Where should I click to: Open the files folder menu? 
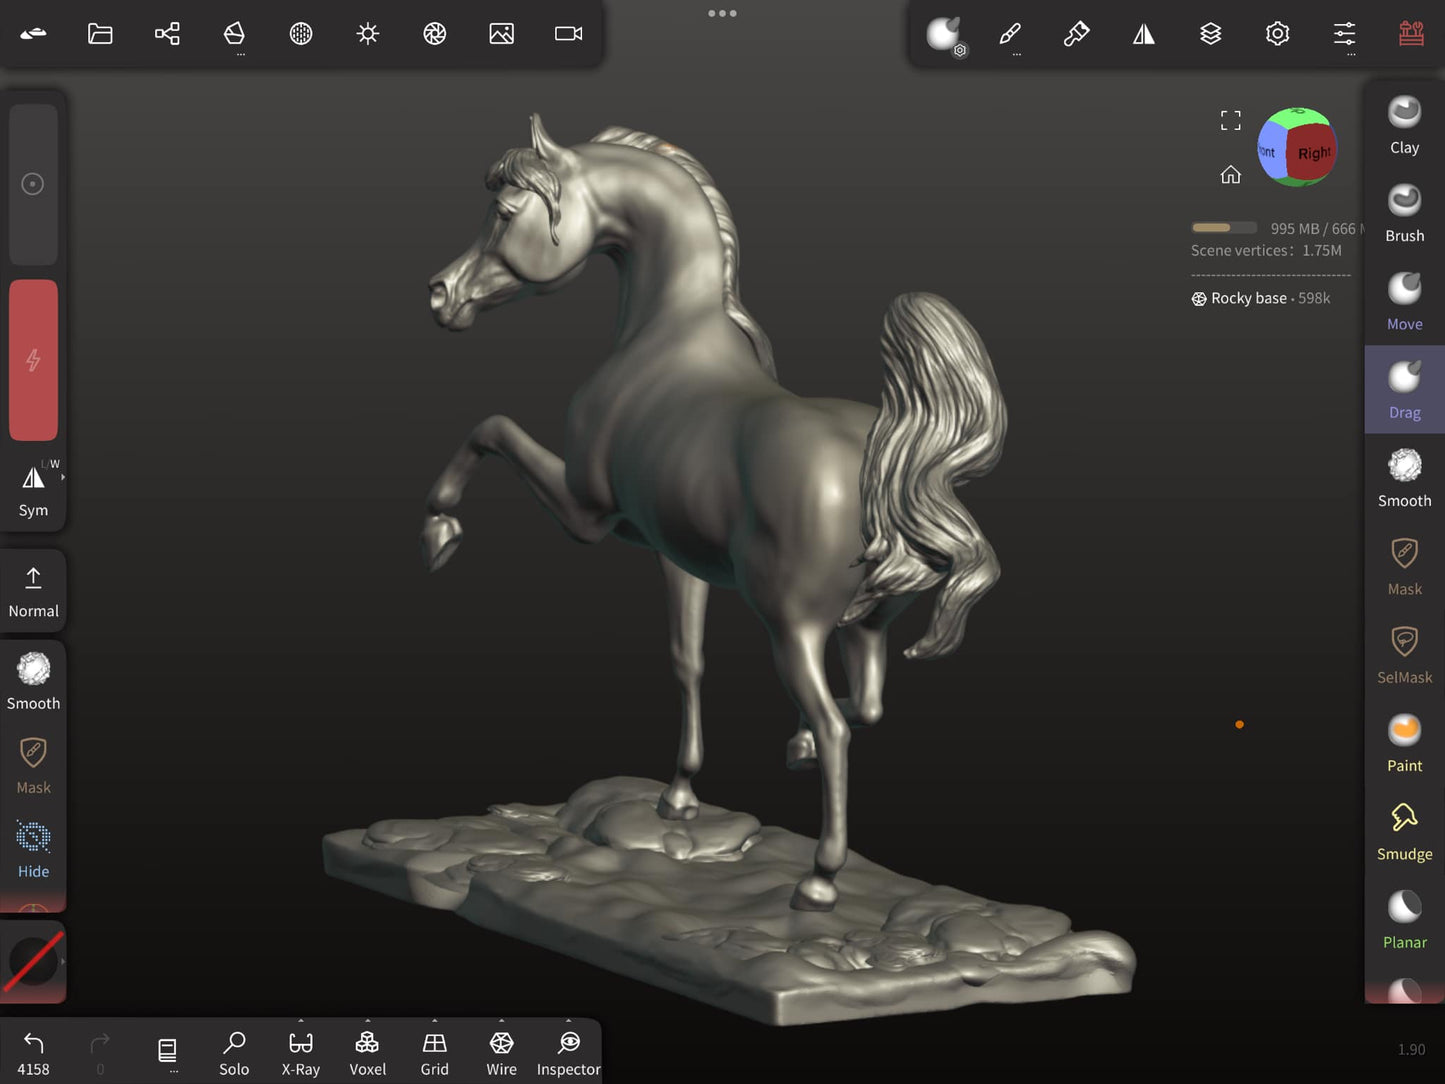click(x=100, y=34)
